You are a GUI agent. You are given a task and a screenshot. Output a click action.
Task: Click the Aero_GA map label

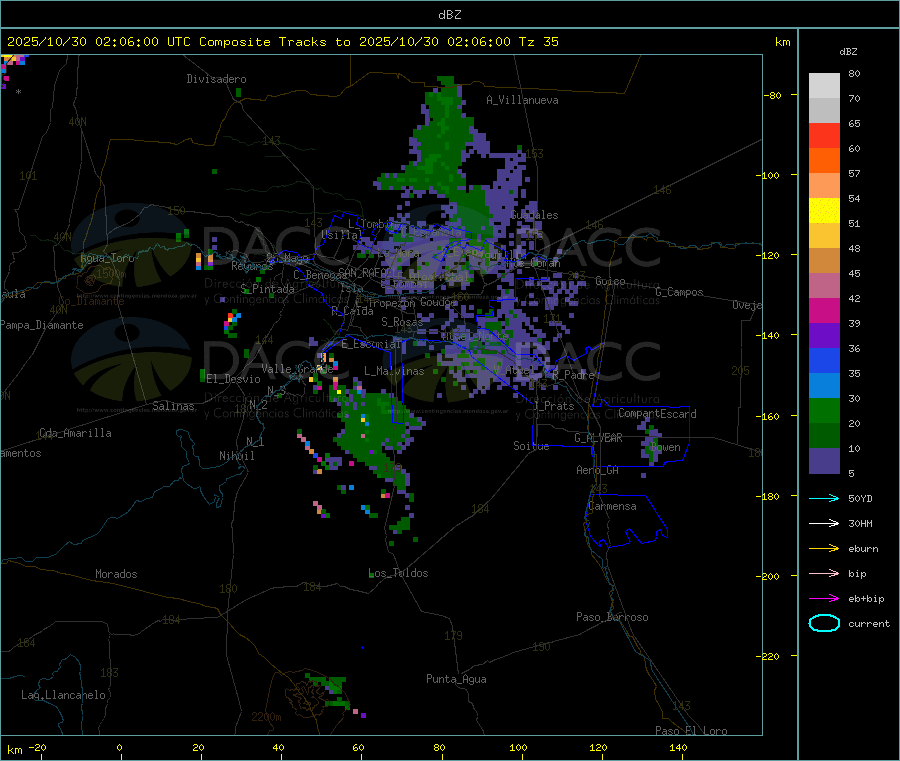598,470
